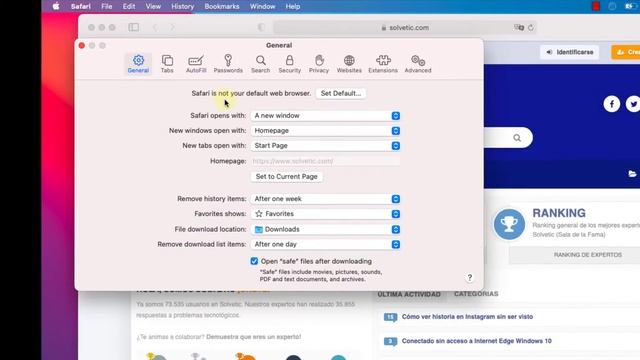The image size is (640, 360).
Task: Close the General preferences window
Action: 82,45
